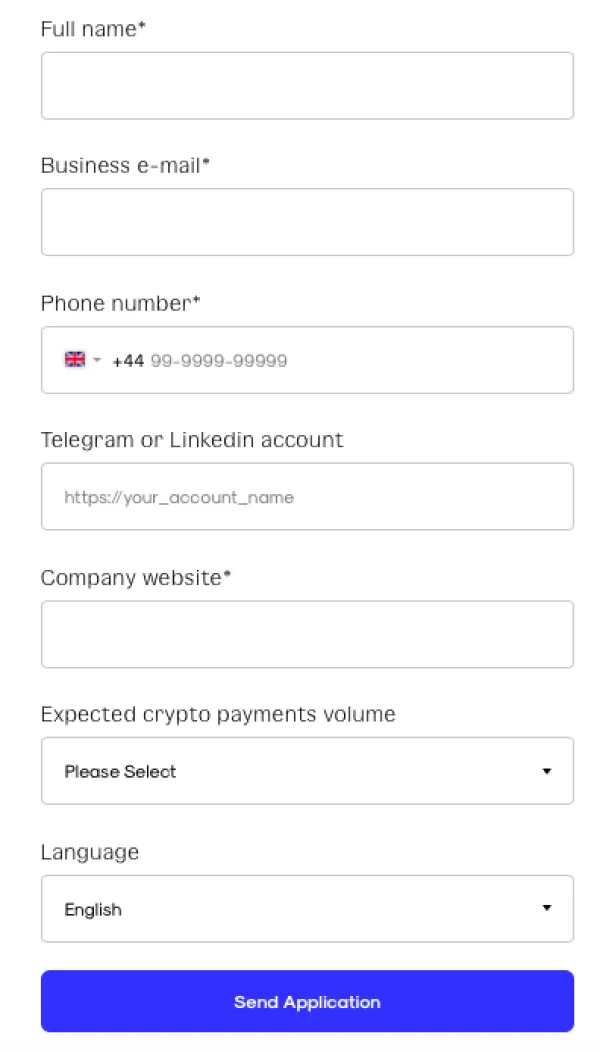Click the Company website input field
600x1052 pixels.
(307, 634)
